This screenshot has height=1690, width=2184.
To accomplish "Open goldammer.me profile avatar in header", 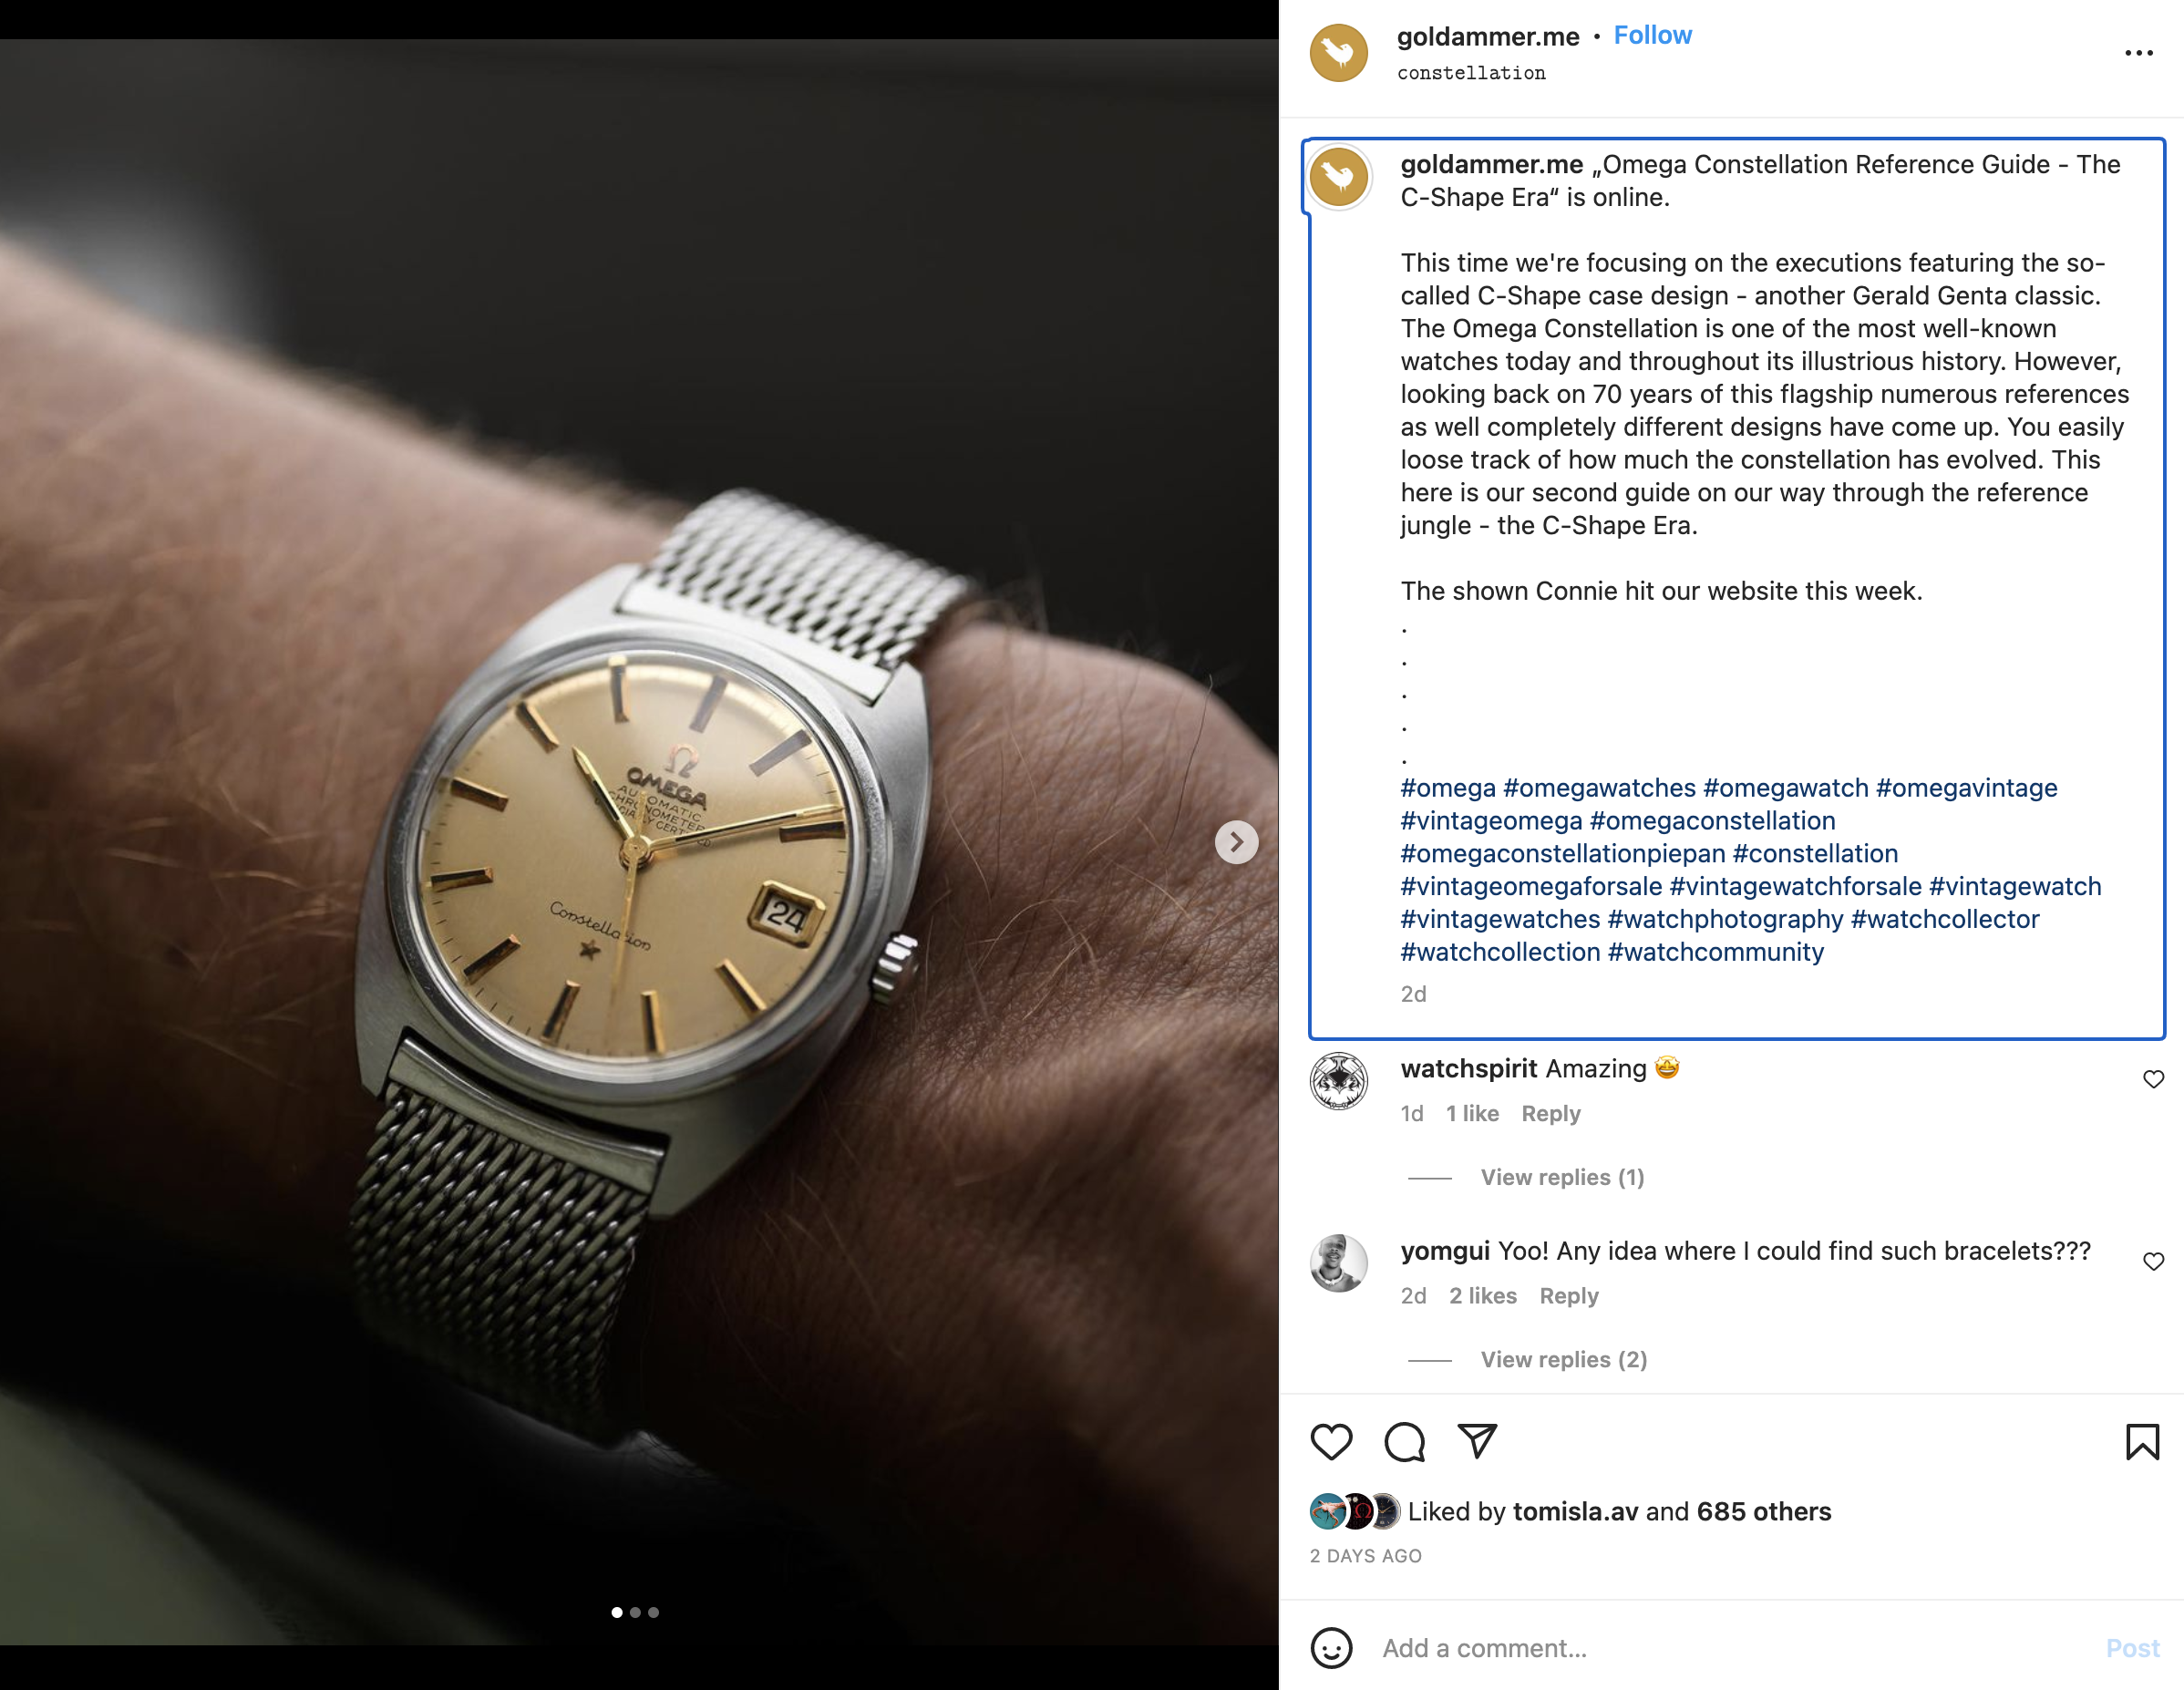I will pyautogui.click(x=1338, y=53).
